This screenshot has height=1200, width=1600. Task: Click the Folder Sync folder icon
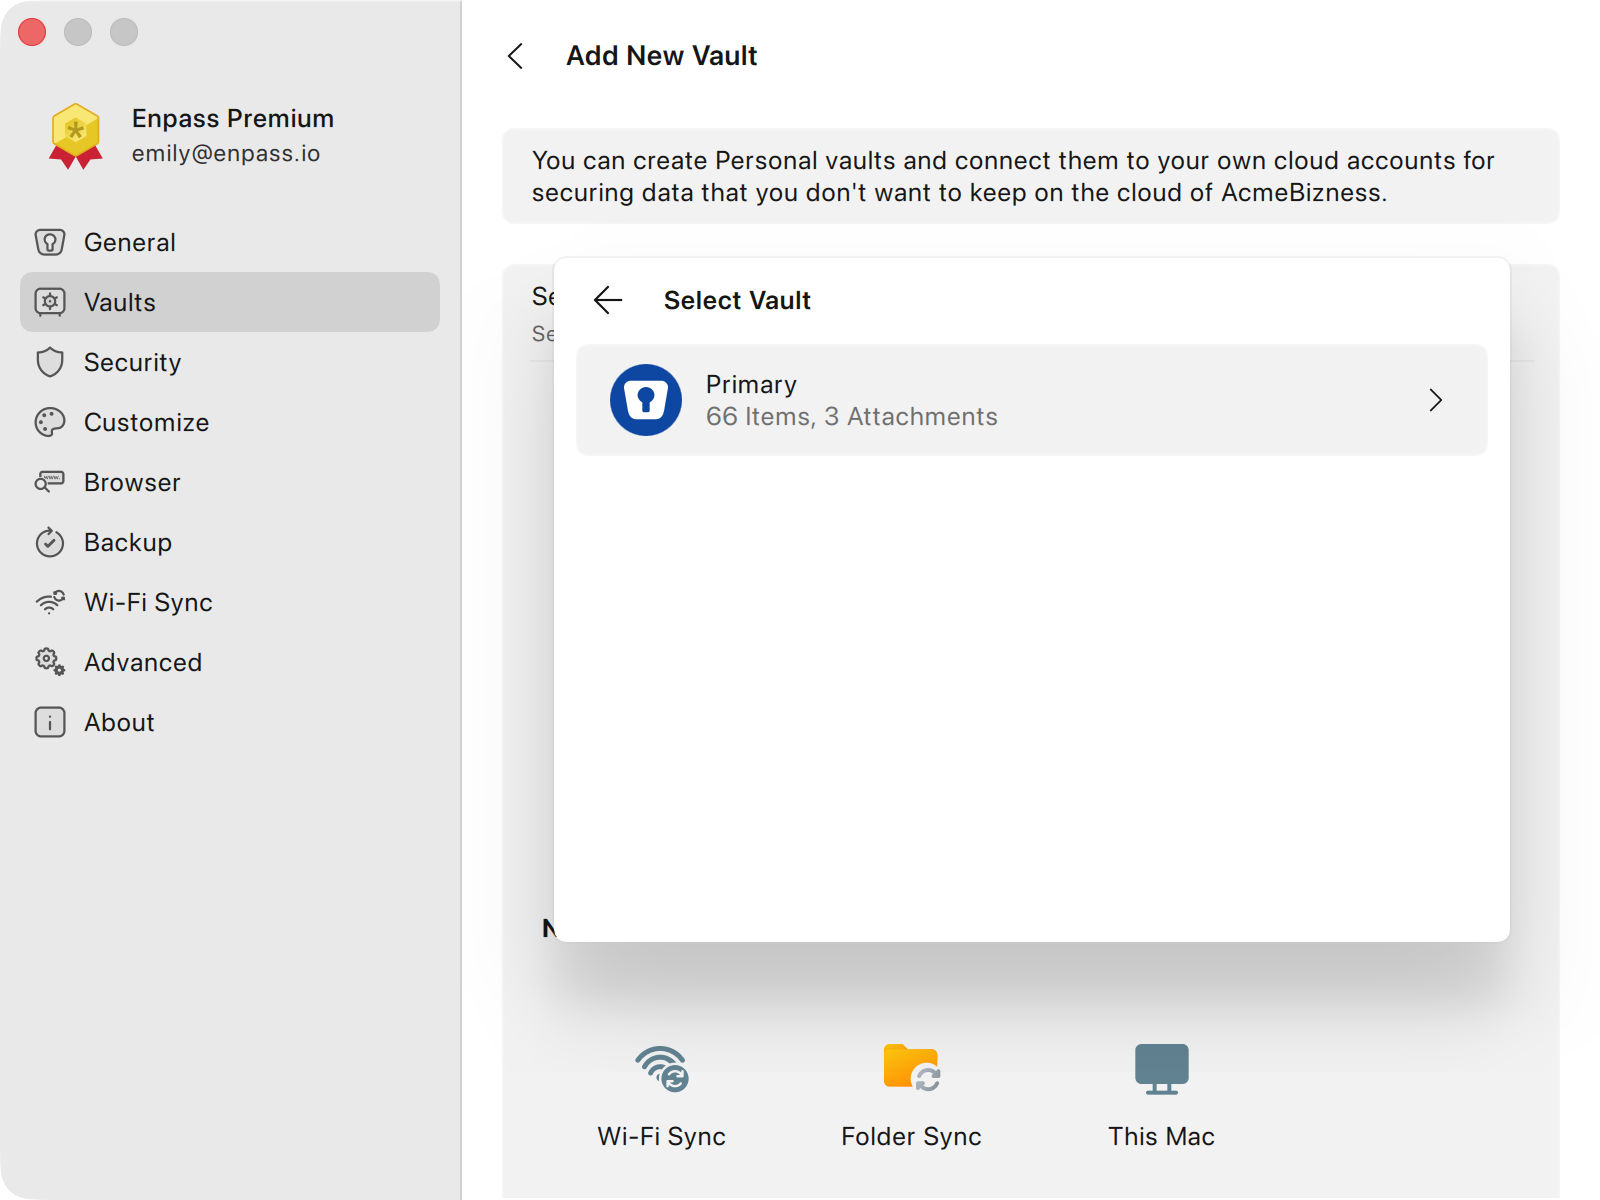pyautogui.click(x=912, y=1068)
